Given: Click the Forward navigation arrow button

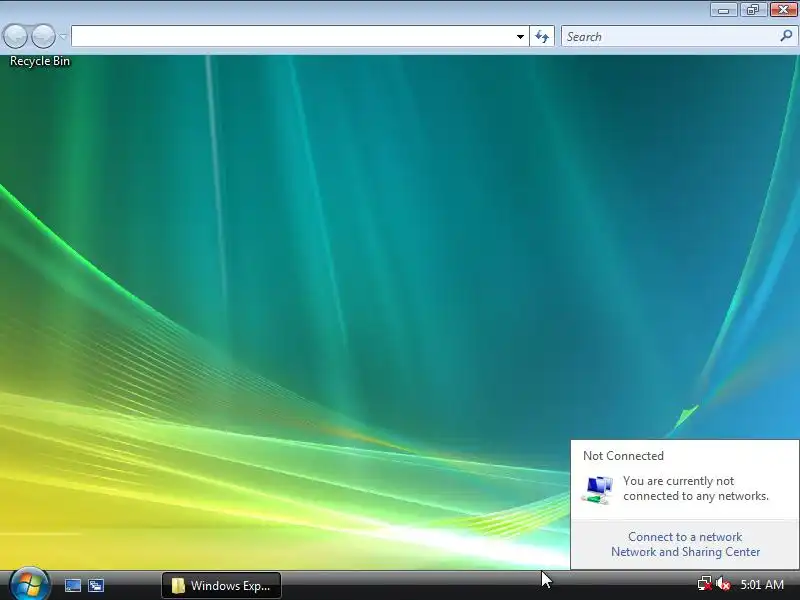Looking at the screenshot, I should (x=43, y=36).
